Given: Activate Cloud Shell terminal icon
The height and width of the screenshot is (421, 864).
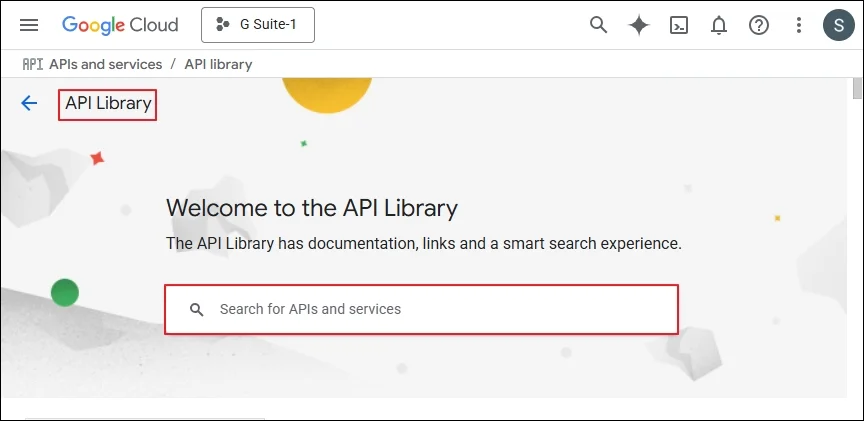Looking at the screenshot, I should 679,25.
